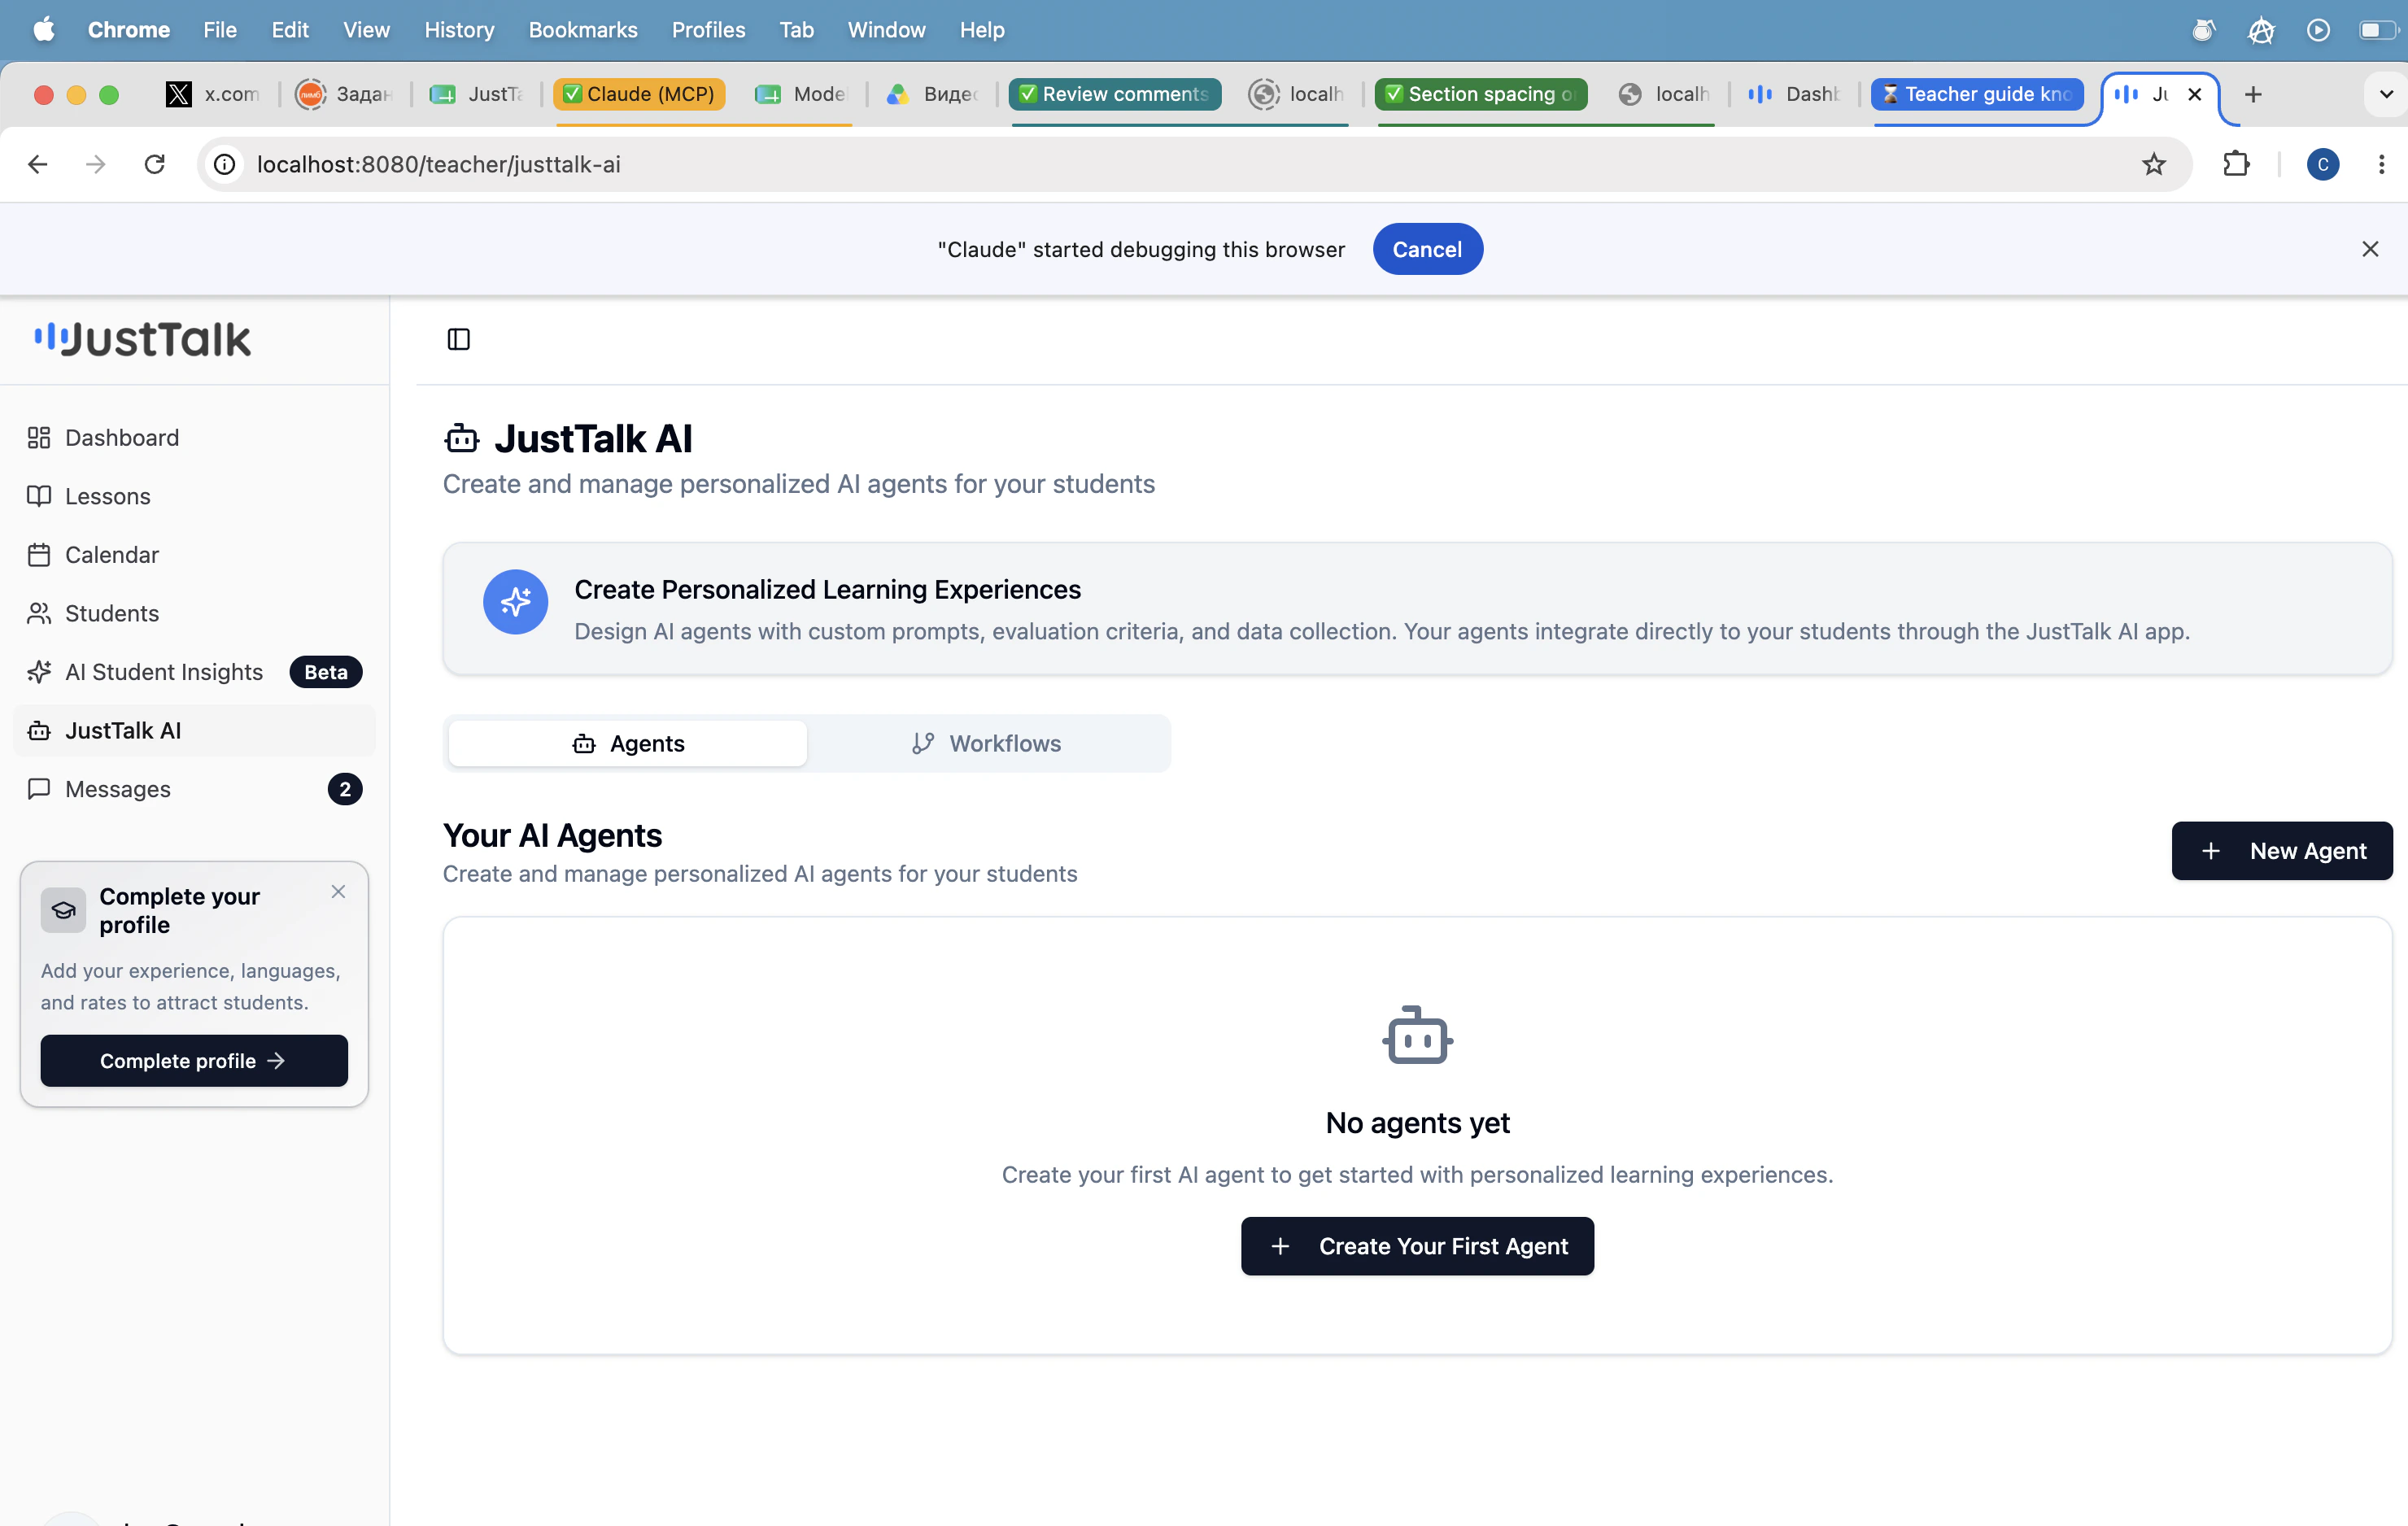This screenshot has height=1526, width=2408.
Task: Open the Edit menu
Action: coord(289,29)
